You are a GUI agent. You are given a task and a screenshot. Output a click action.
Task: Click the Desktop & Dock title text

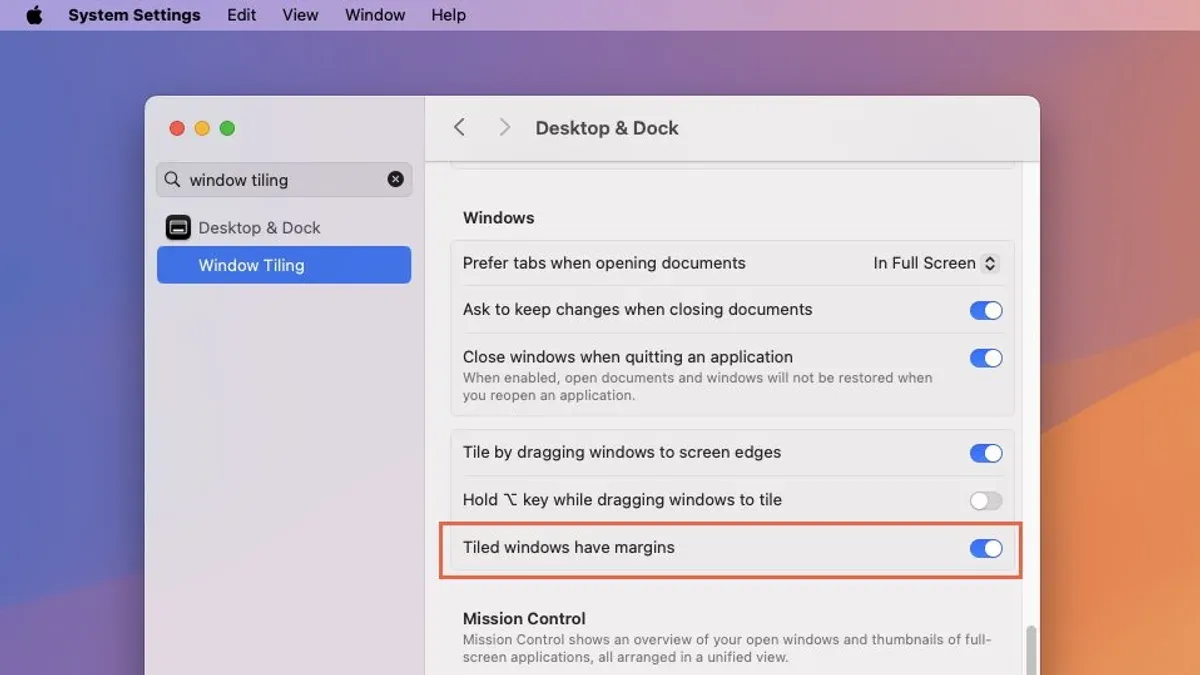pos(607,128)
